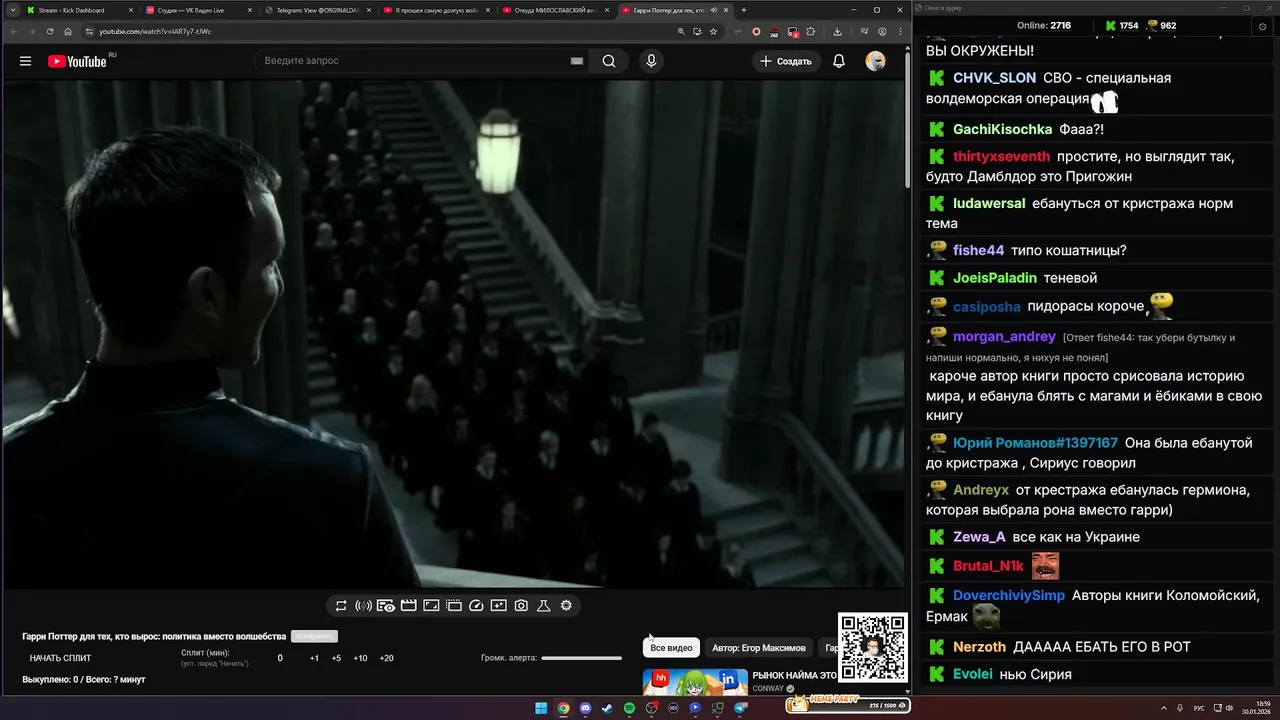The height and width of the screenshot is (720, 1280).
Task: Open the YouTube hamburger guide menu
Action: (x=25, y=61)
